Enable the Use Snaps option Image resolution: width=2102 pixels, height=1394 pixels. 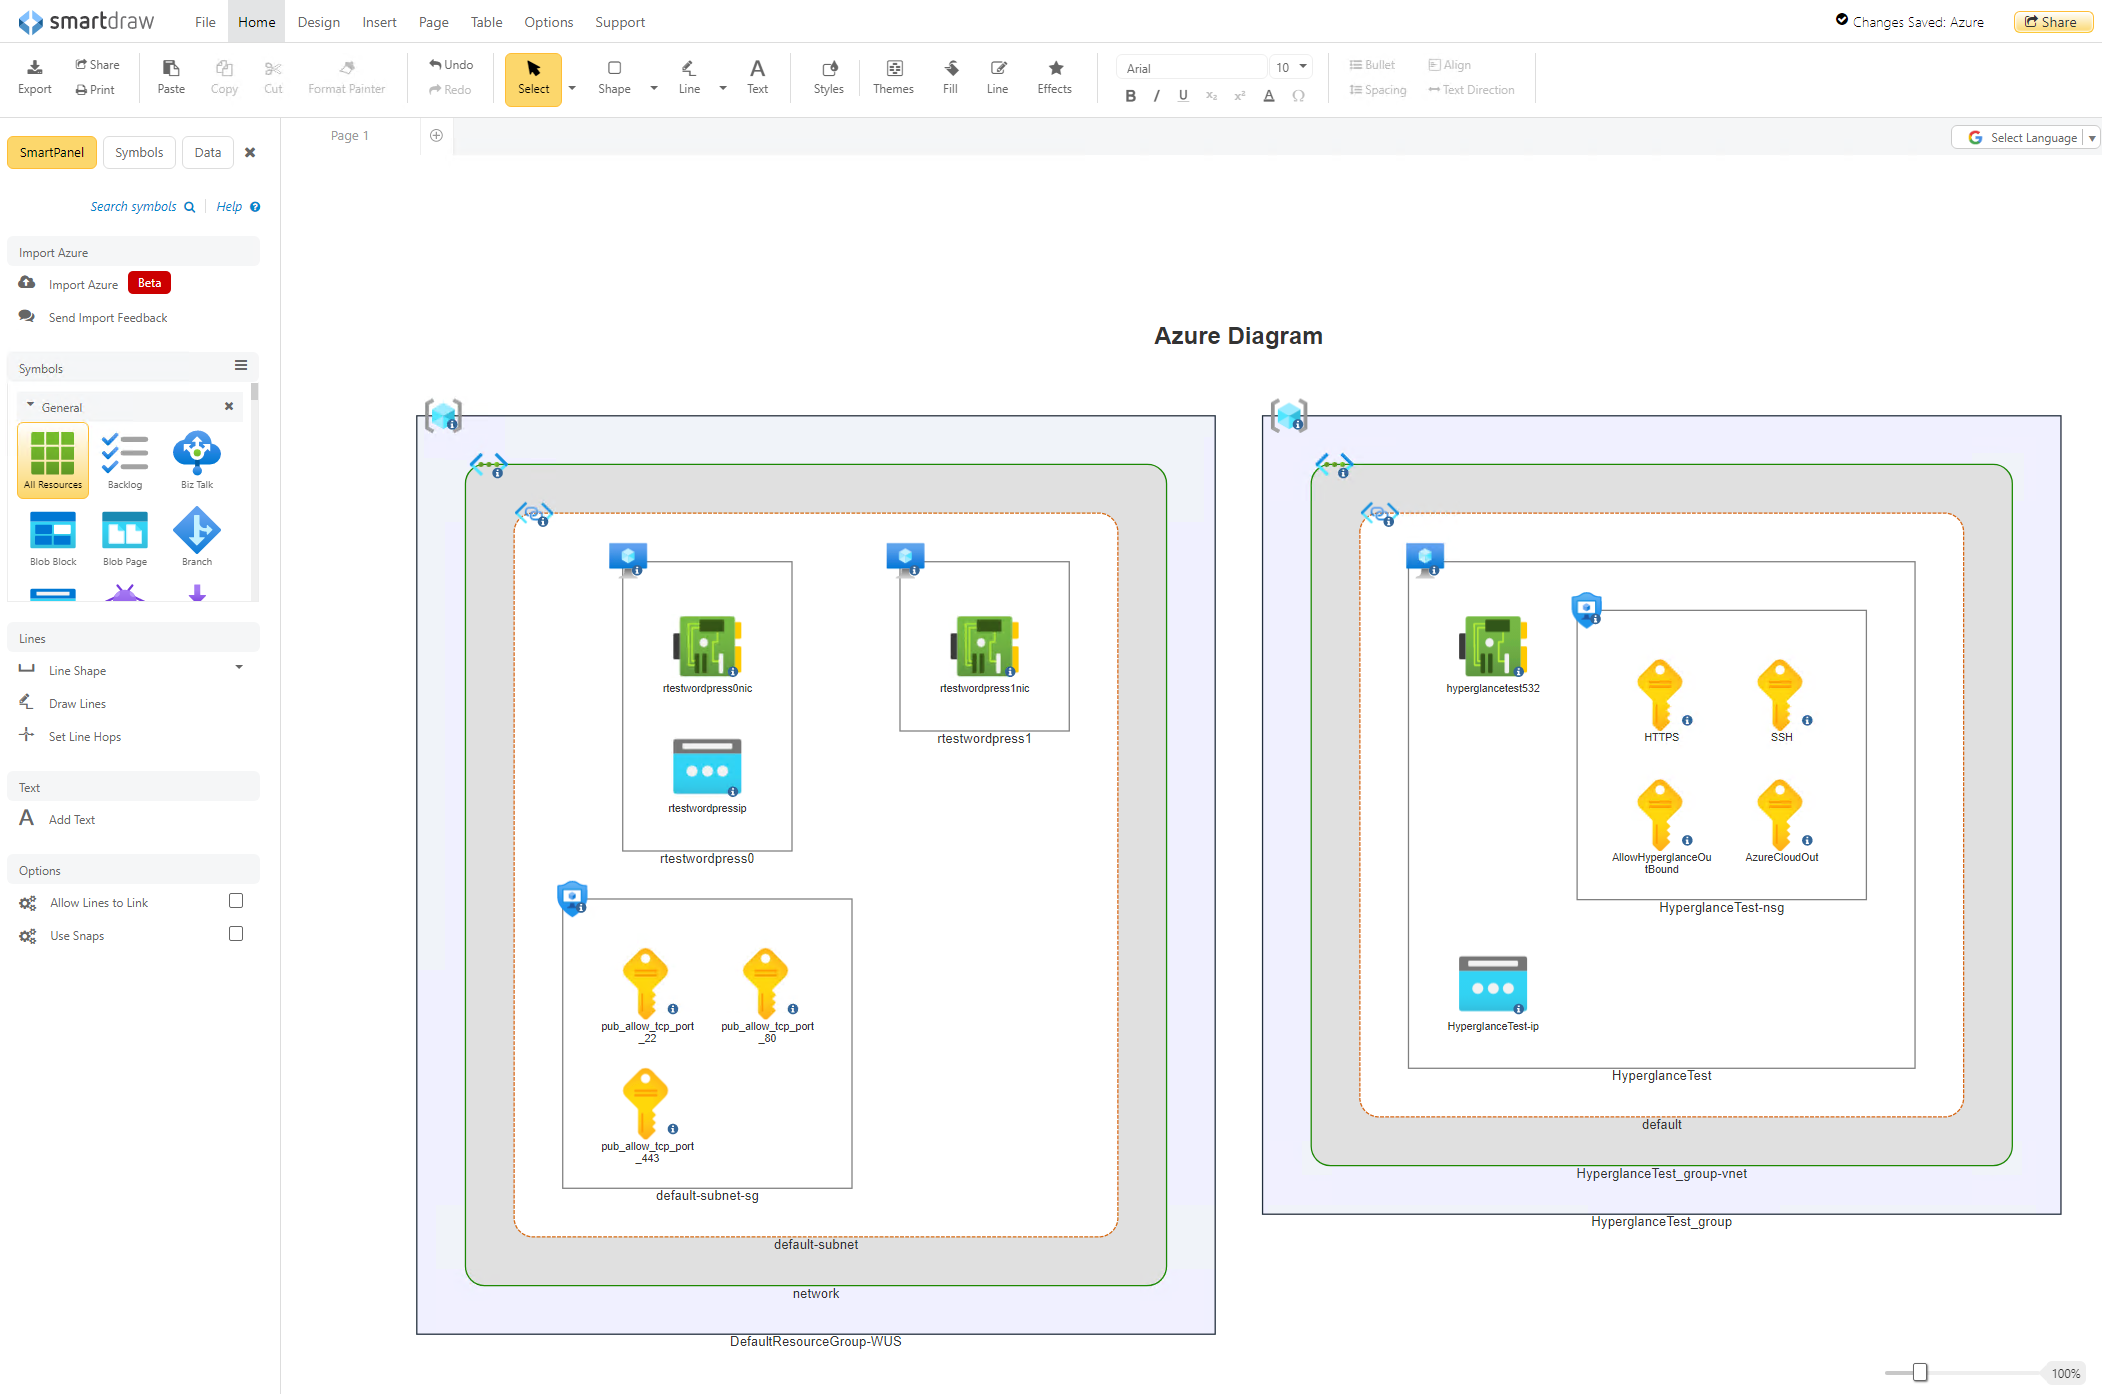pyautogui.click(x=236, y=933)
